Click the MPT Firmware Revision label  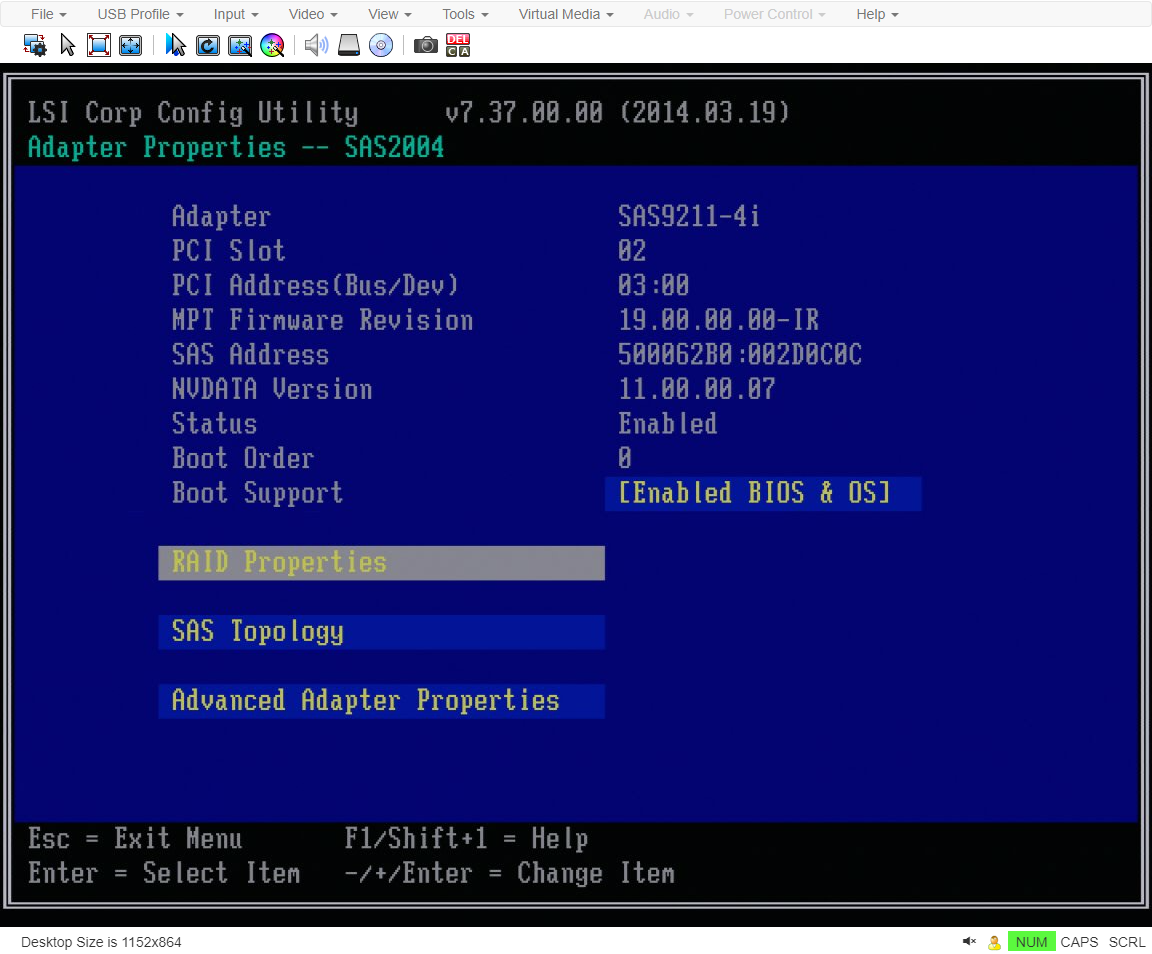tap(323, 320)
